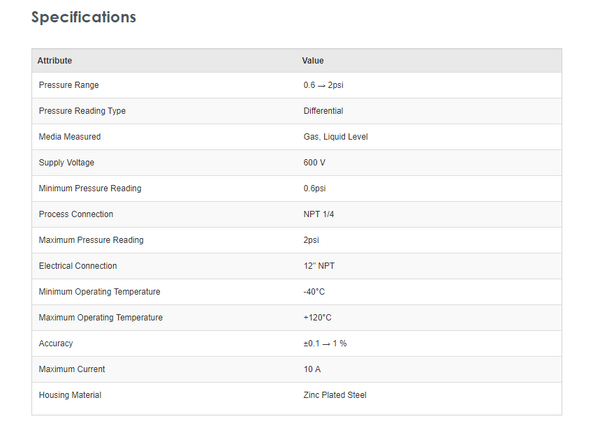The height and width of the screenshot is (421, 600).
Task: Select the Minimum Pressure Reading label
Action: click(x=90, y=188)
